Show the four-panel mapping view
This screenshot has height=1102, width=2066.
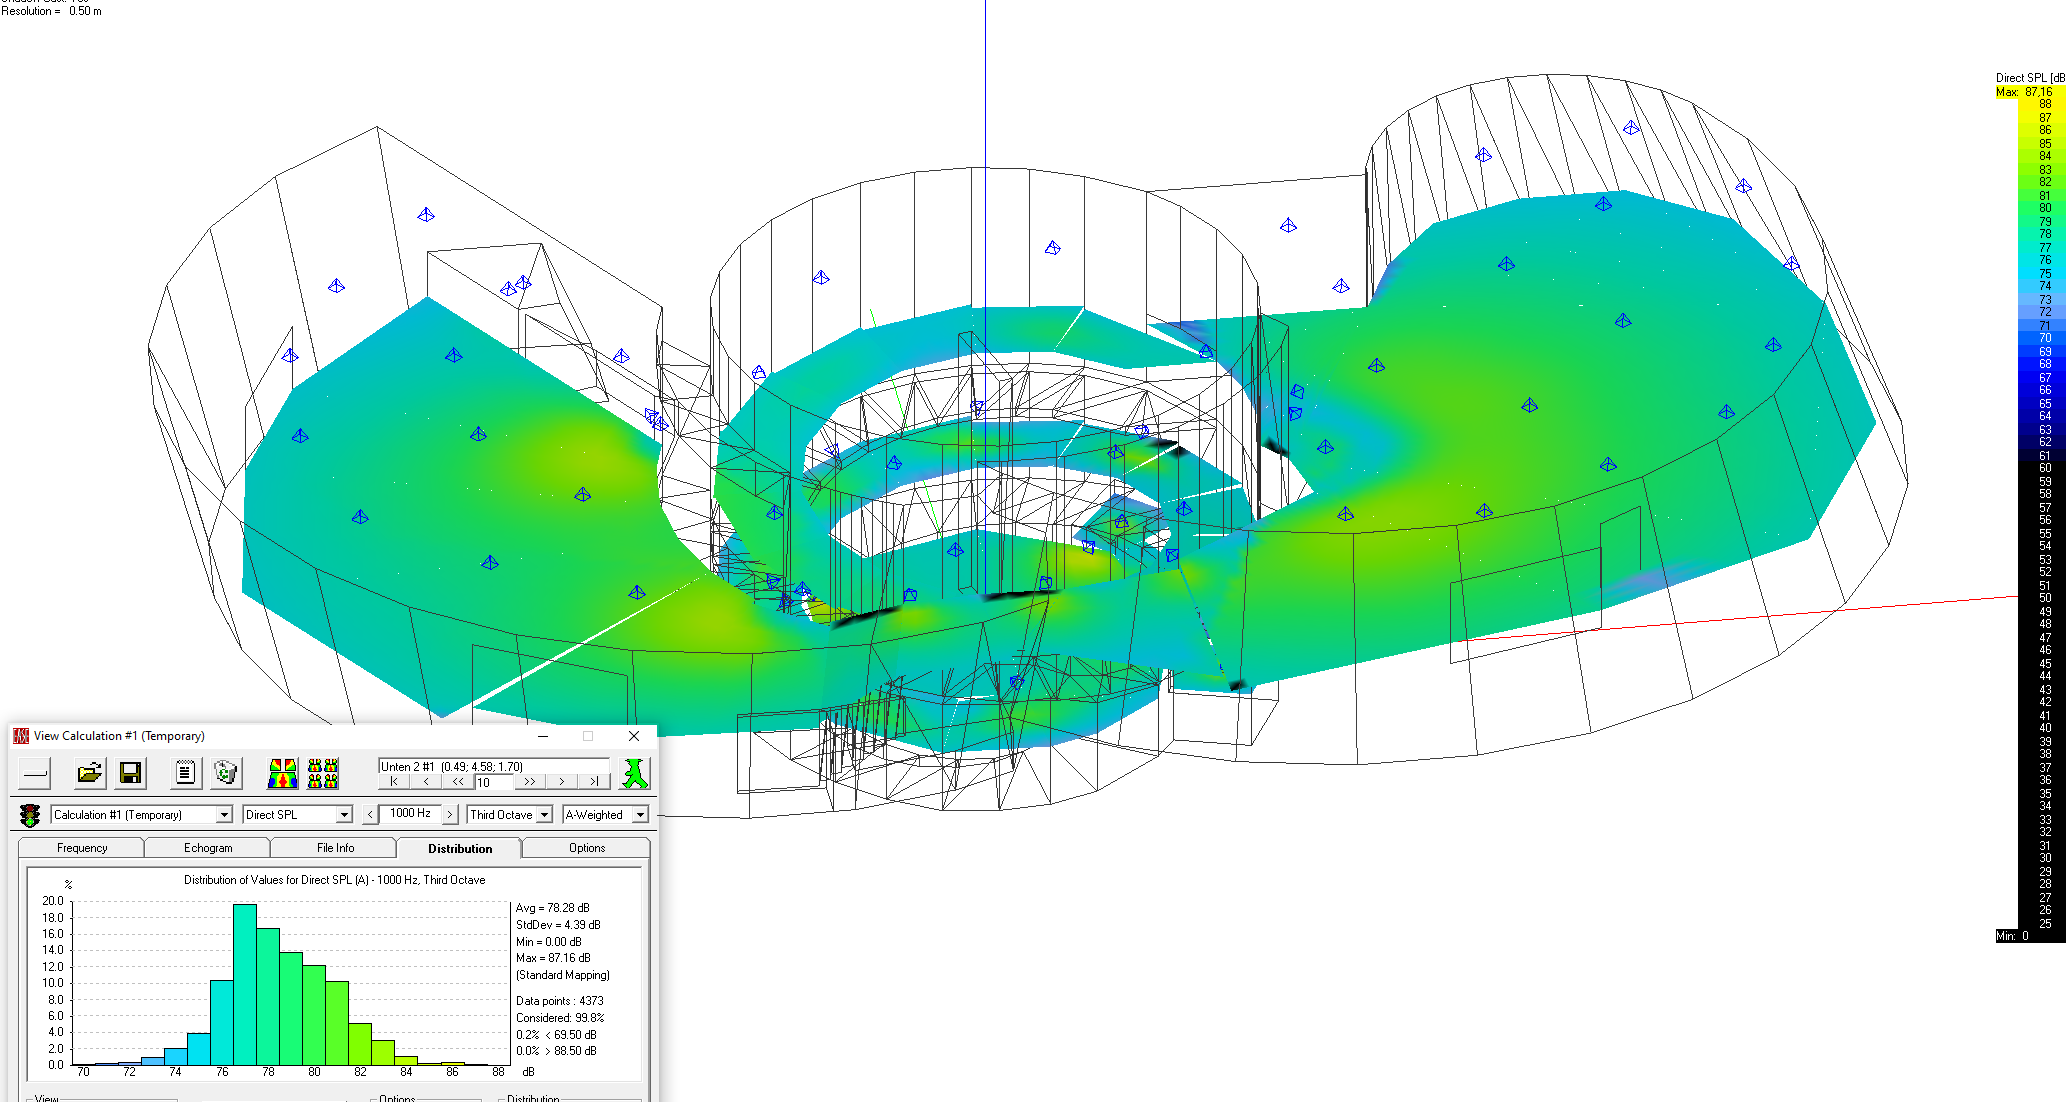(323, 773)
